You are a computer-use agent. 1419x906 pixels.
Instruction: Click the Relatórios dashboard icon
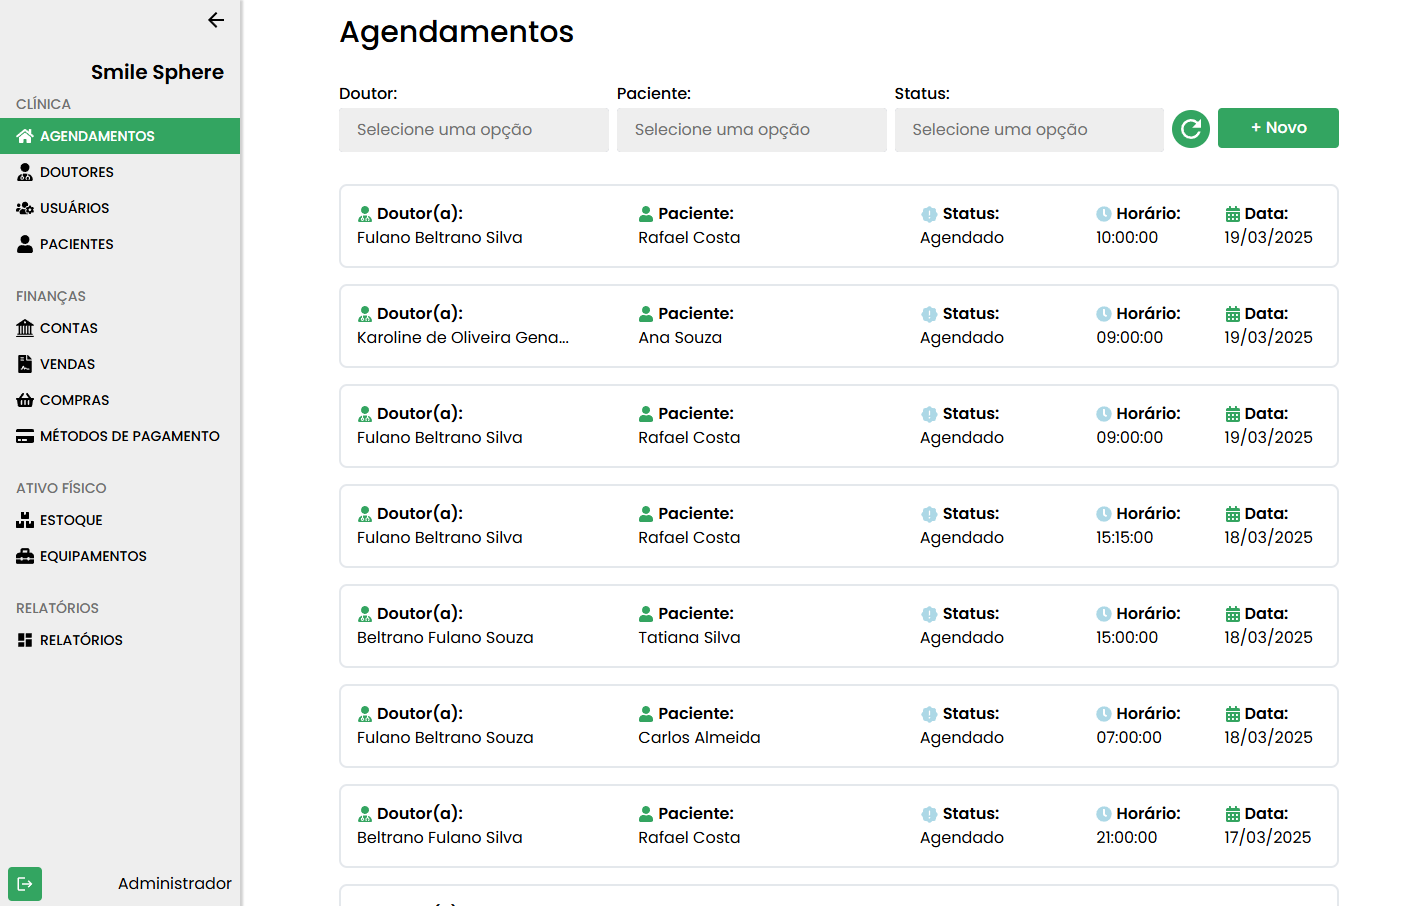[x=25, y=640]
